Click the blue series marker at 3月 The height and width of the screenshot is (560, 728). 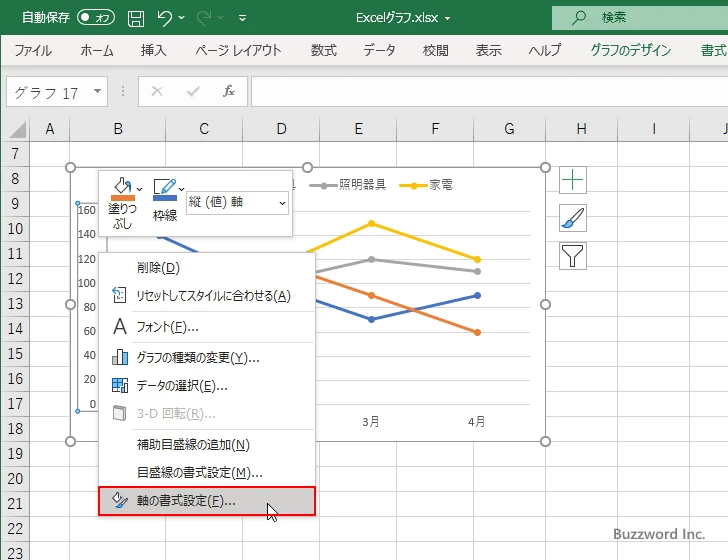coord(371,319)
